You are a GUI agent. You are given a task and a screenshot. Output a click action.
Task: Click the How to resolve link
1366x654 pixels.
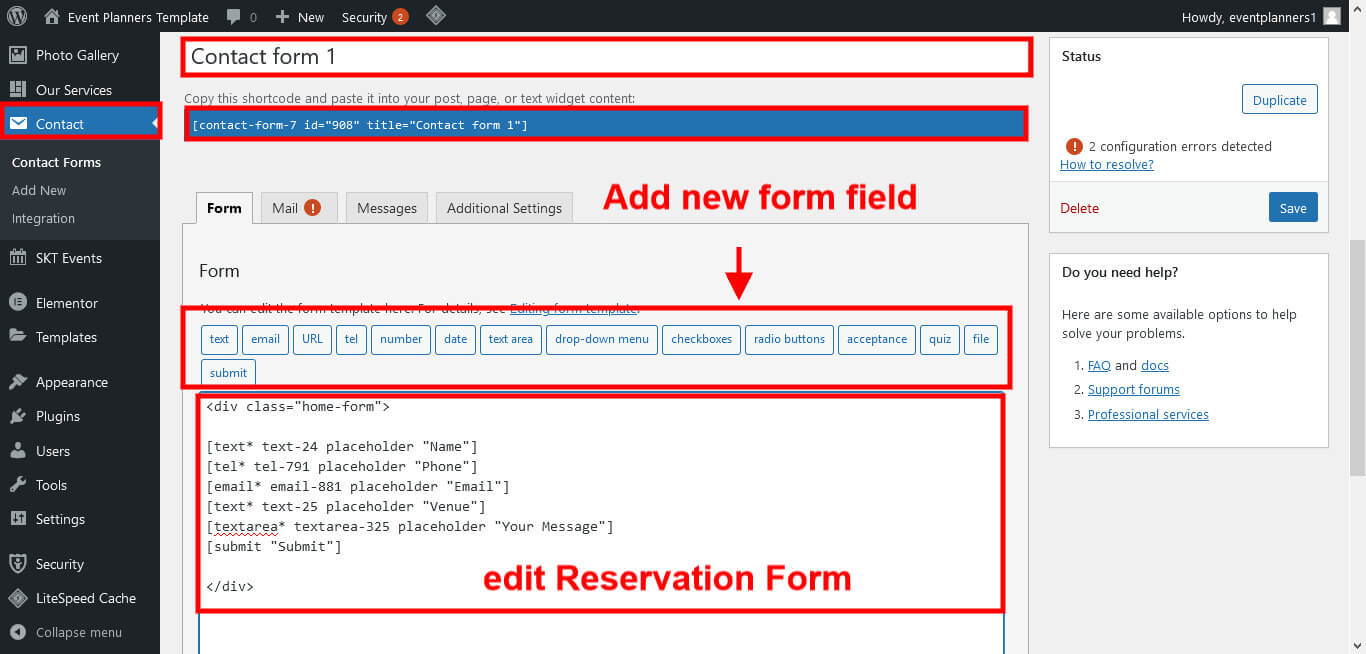click(x=1106, y=164)
